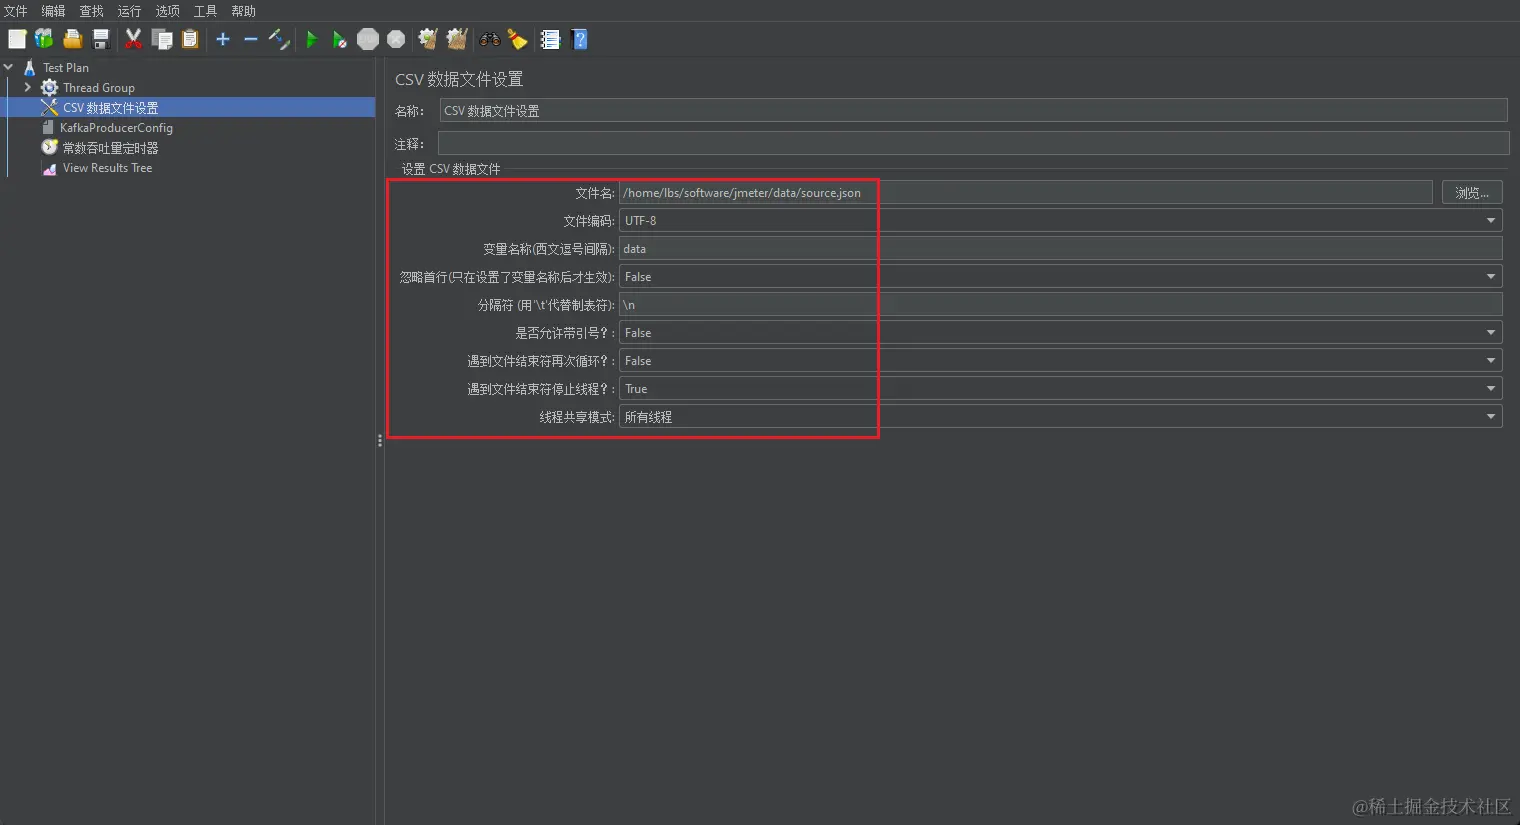The image size is (1520, 825).
Task: Focus the 注释 comment input field
Action: (973, 143)
